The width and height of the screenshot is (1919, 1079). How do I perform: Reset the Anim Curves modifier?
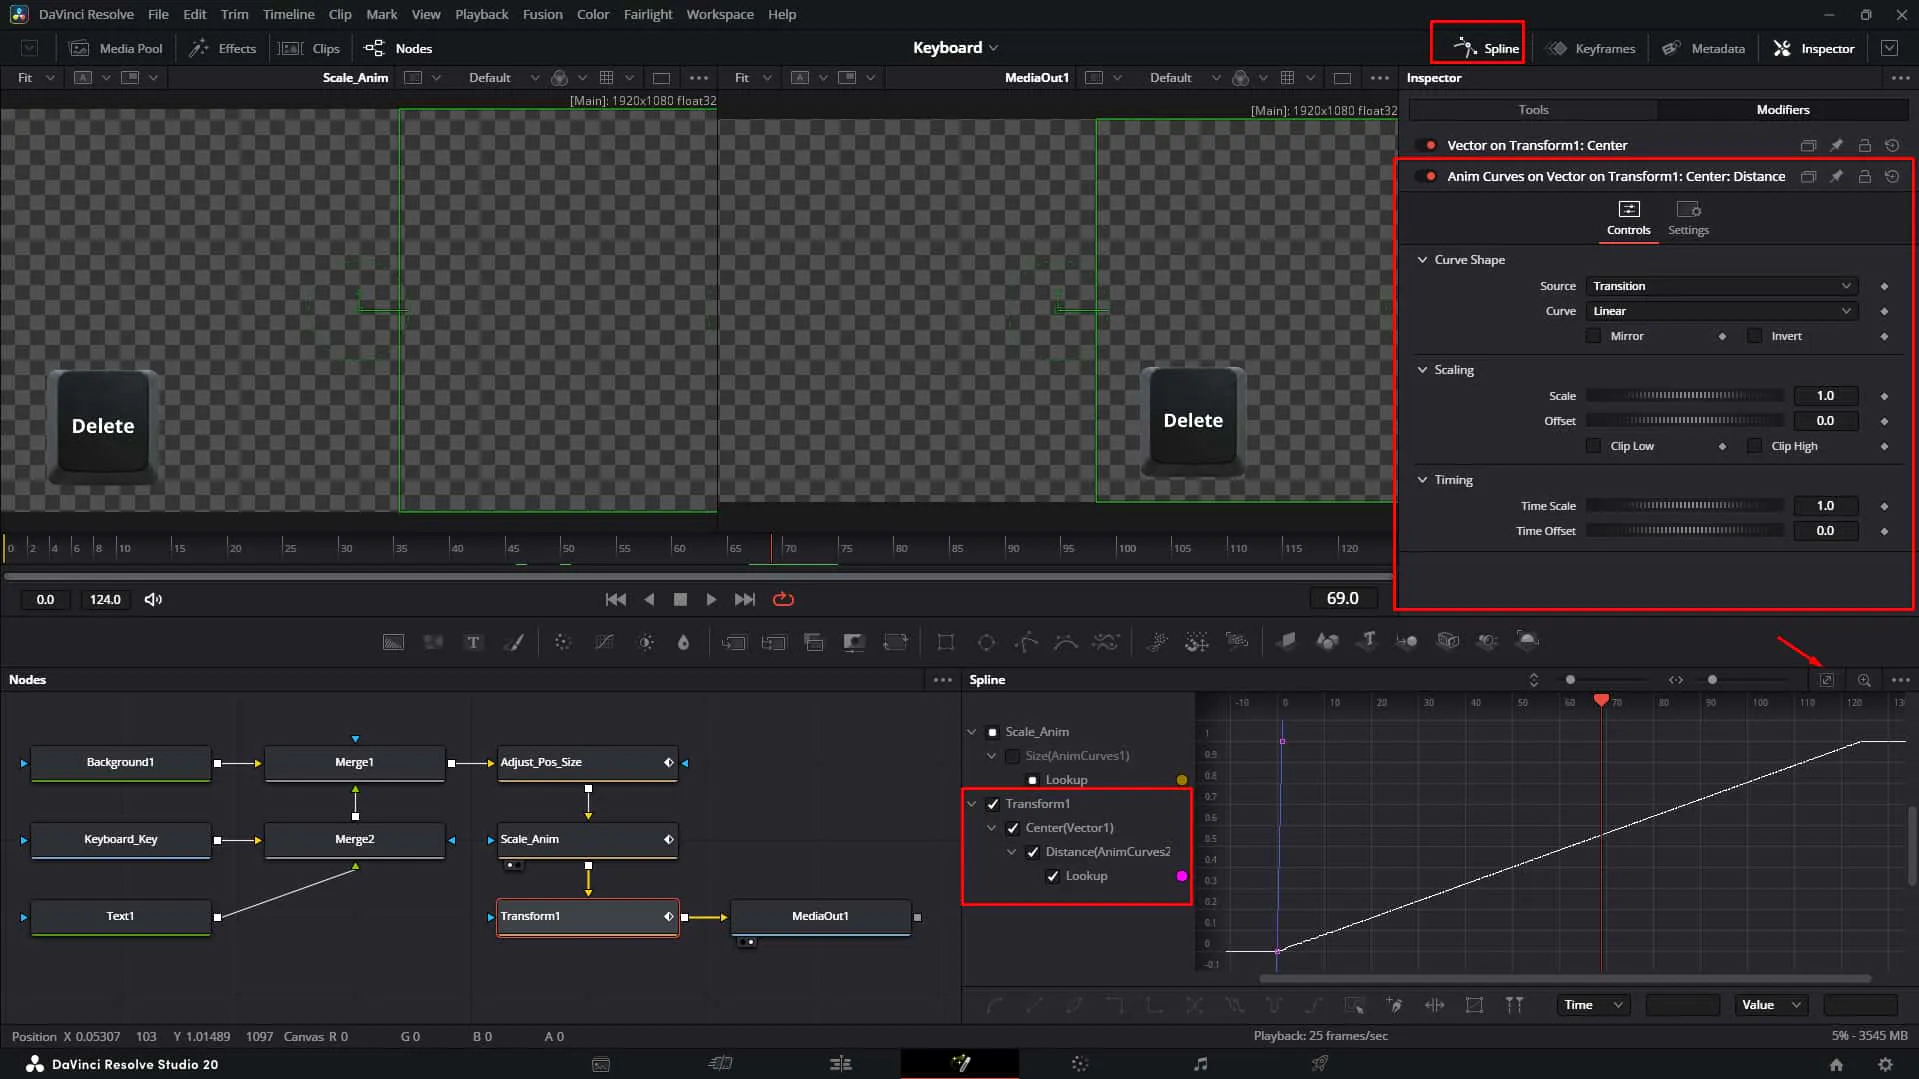click(x=1892, y=176)
